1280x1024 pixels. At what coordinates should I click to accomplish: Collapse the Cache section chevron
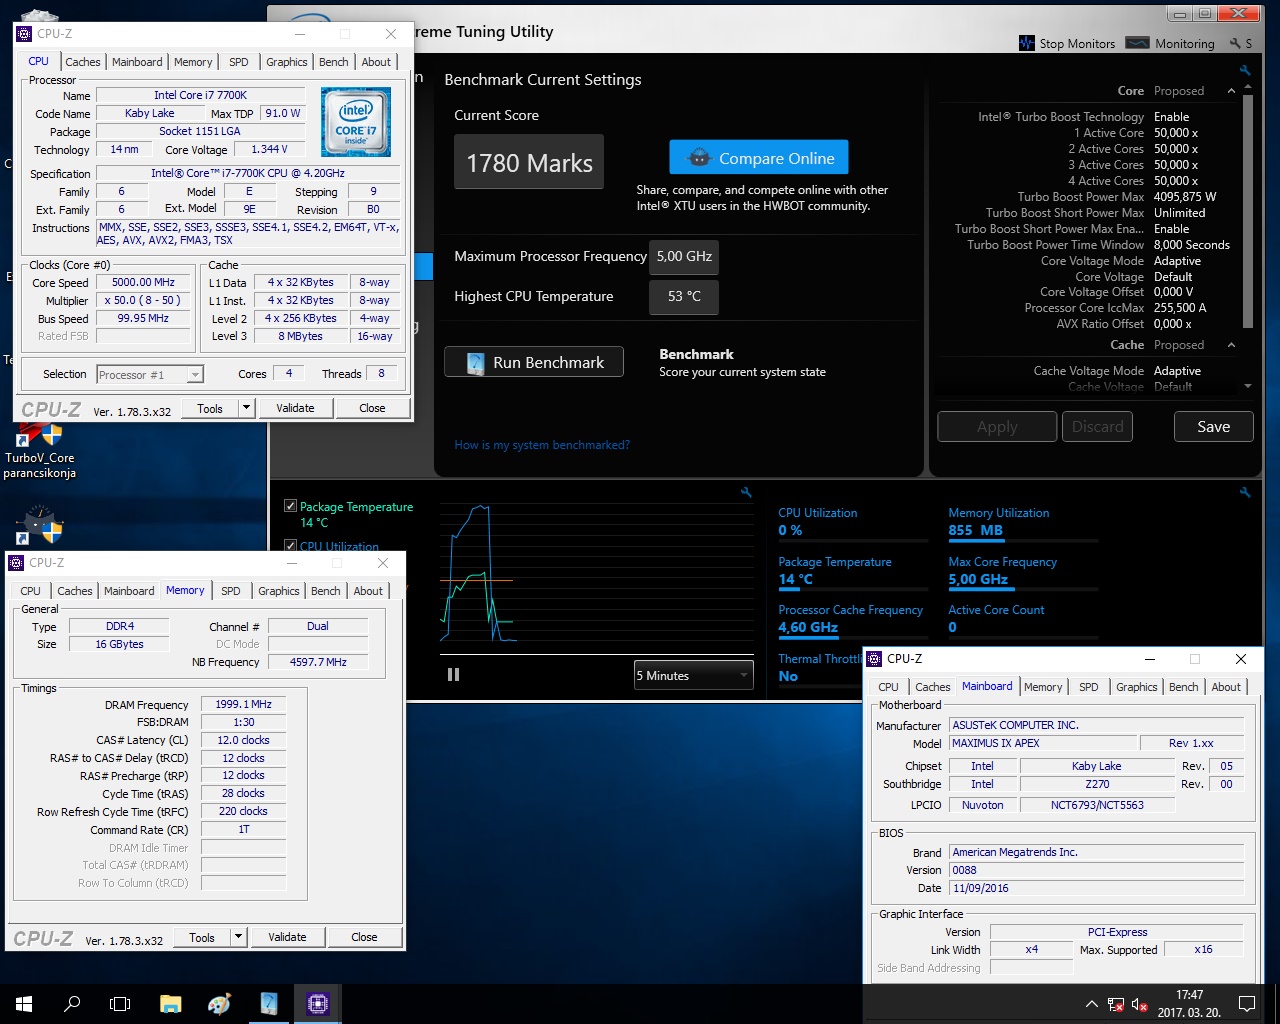click(x=1231, y=345)
